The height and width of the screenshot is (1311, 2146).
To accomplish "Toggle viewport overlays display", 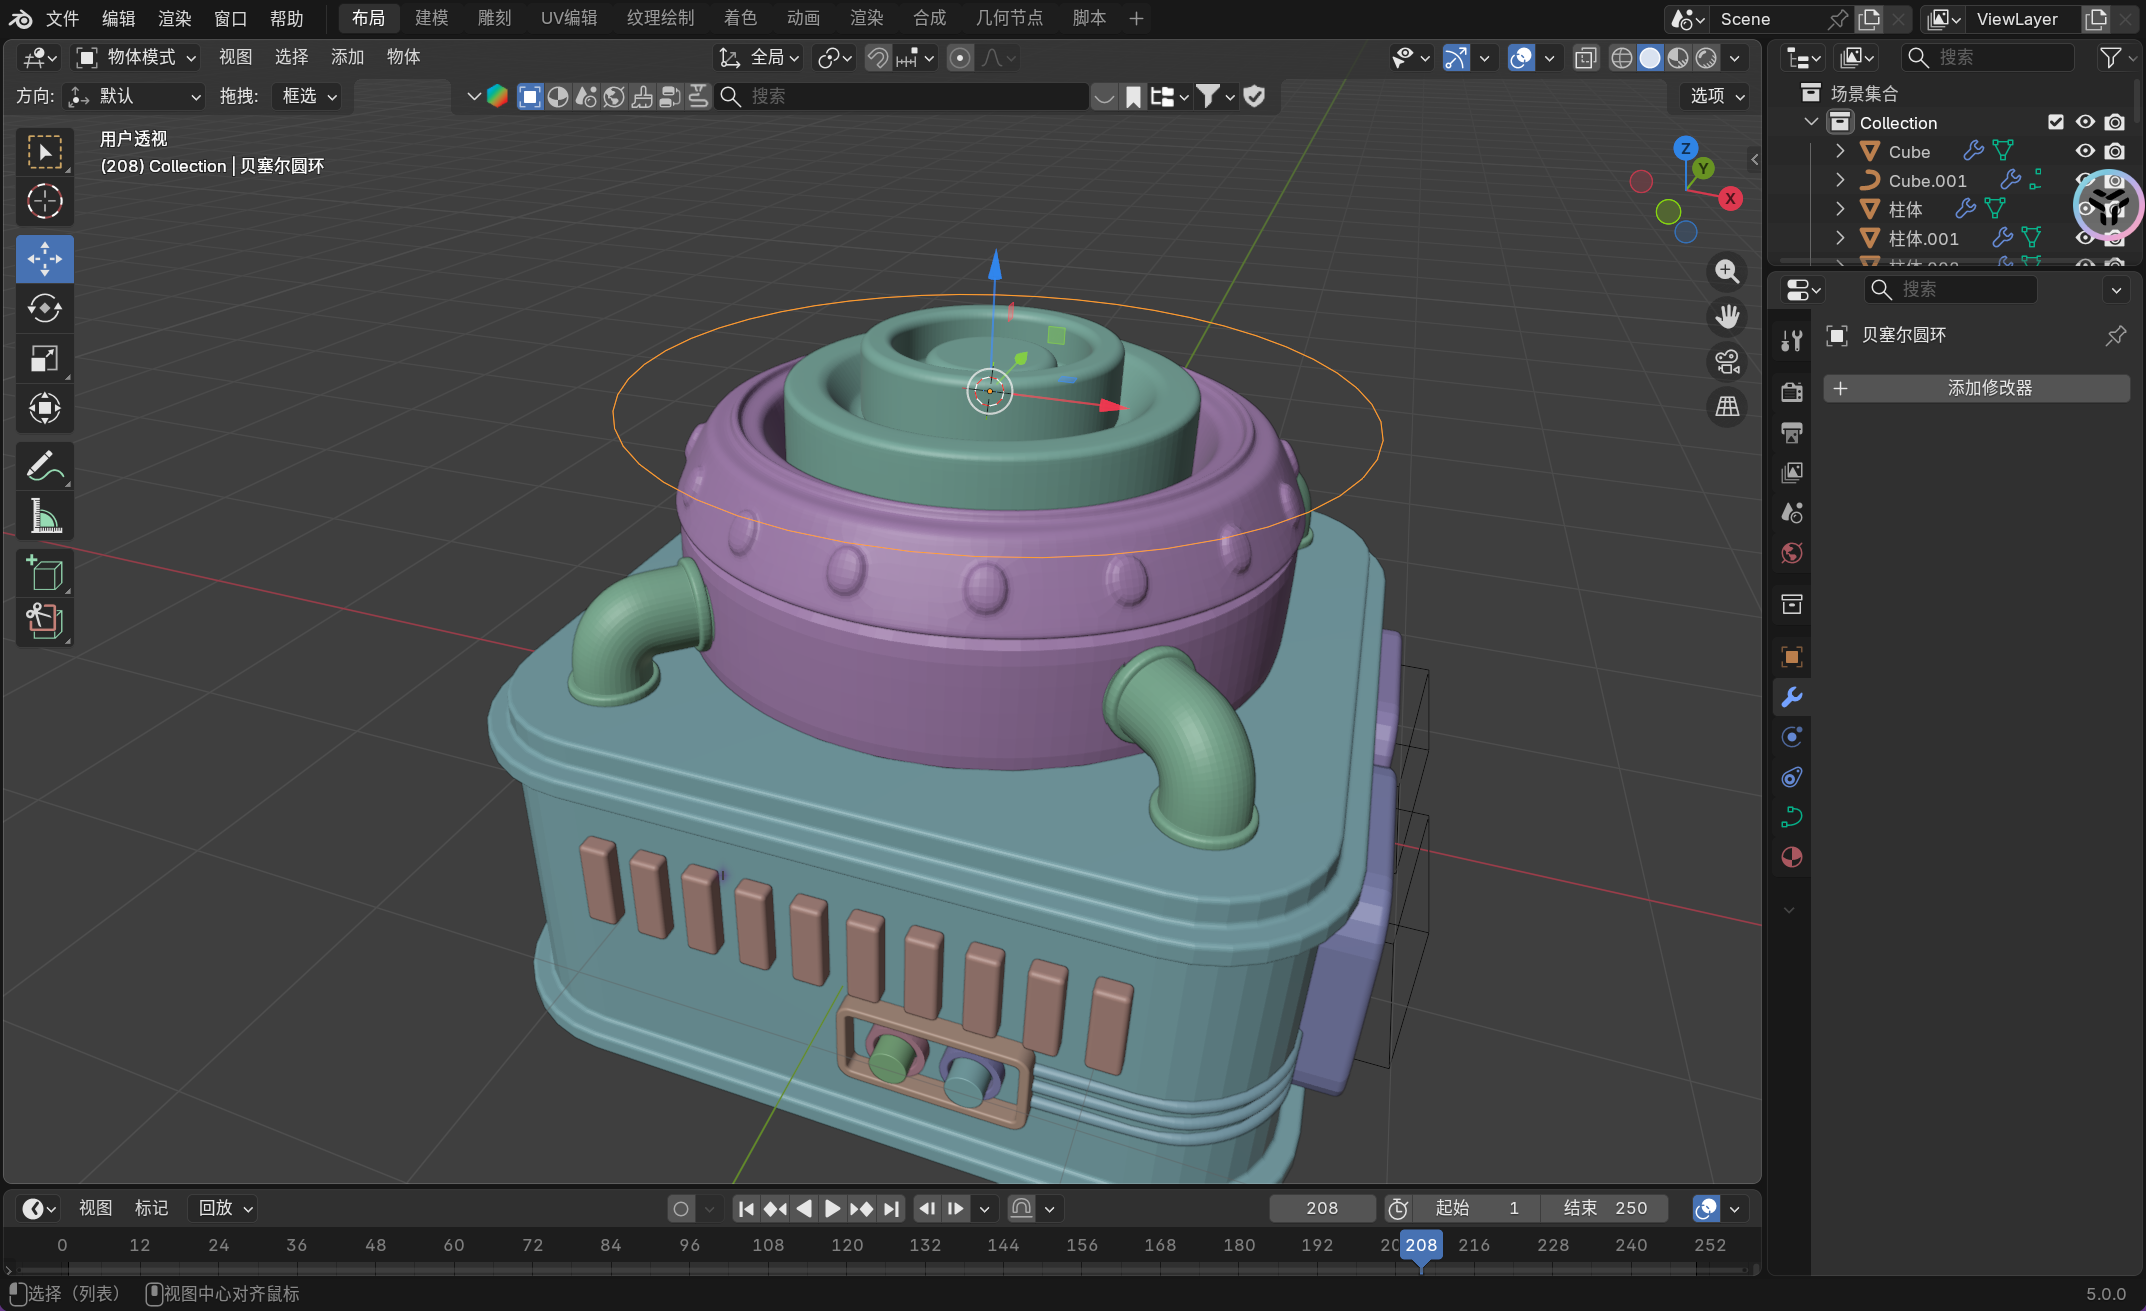I will pos(1521,58).
